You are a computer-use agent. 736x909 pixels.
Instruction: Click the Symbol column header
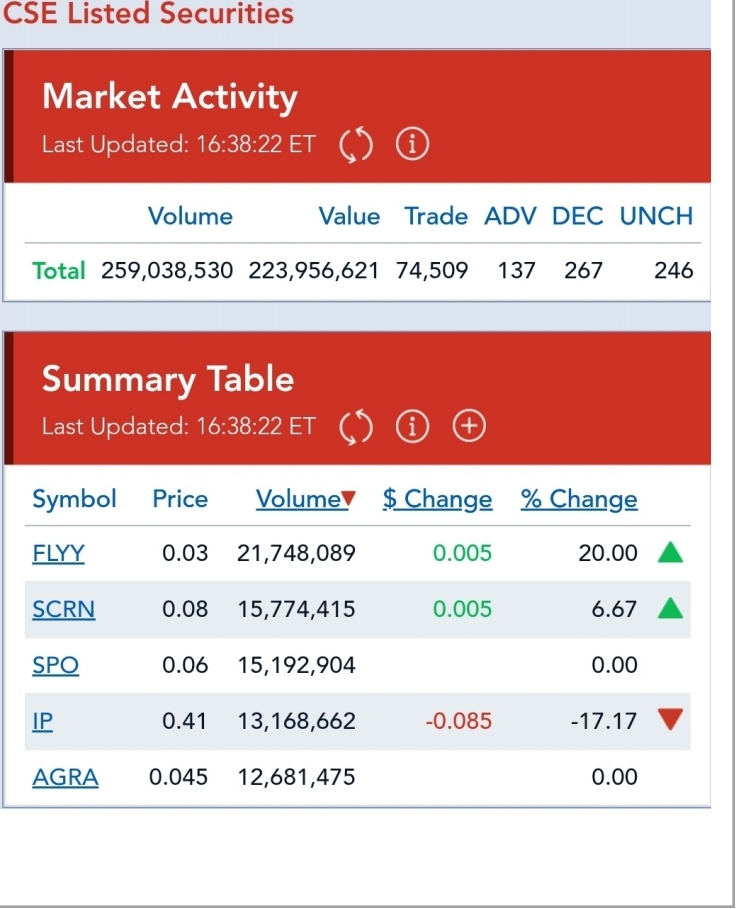[x=74, y=499]
